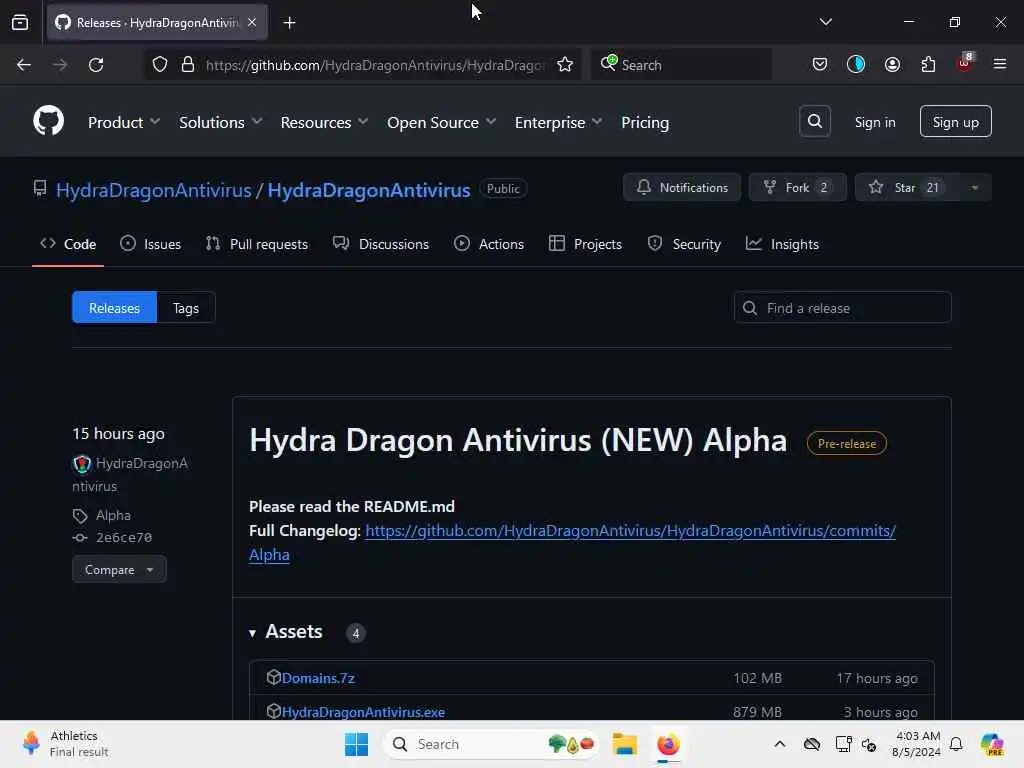Open a new tab with the plus button
This screenshot has height=768, width=1024.
[289, 23]
